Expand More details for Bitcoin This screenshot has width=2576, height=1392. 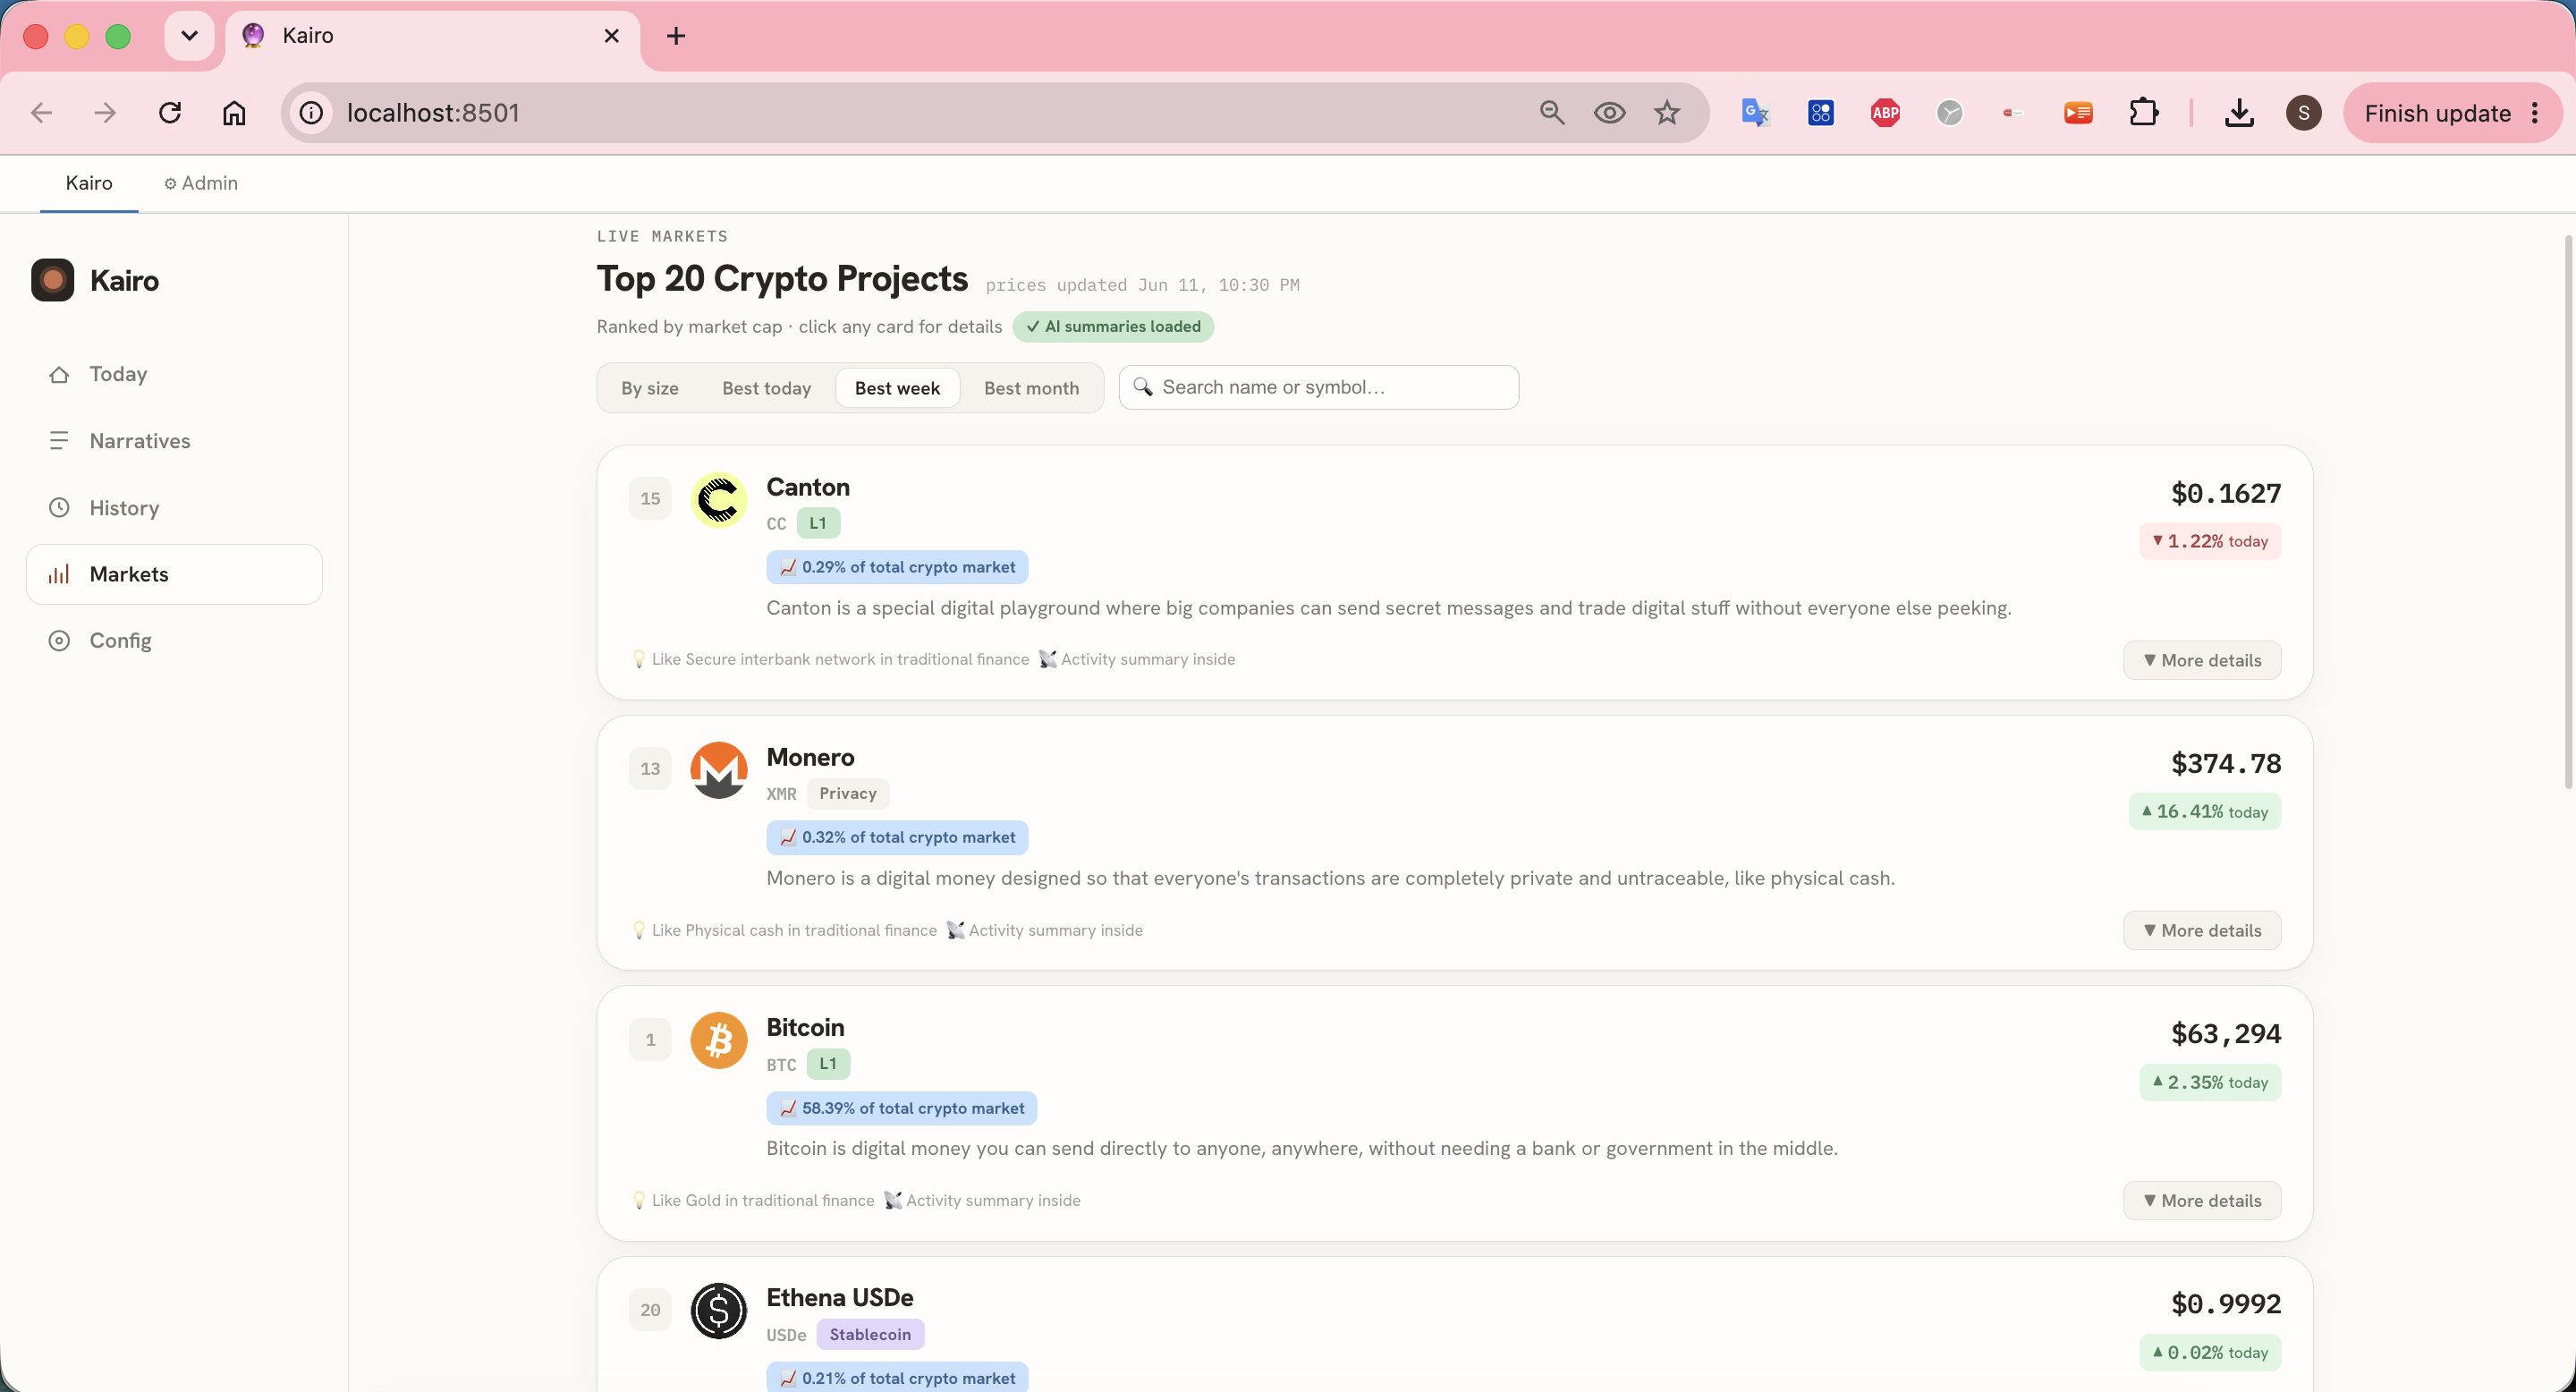click(2202, 1201)
